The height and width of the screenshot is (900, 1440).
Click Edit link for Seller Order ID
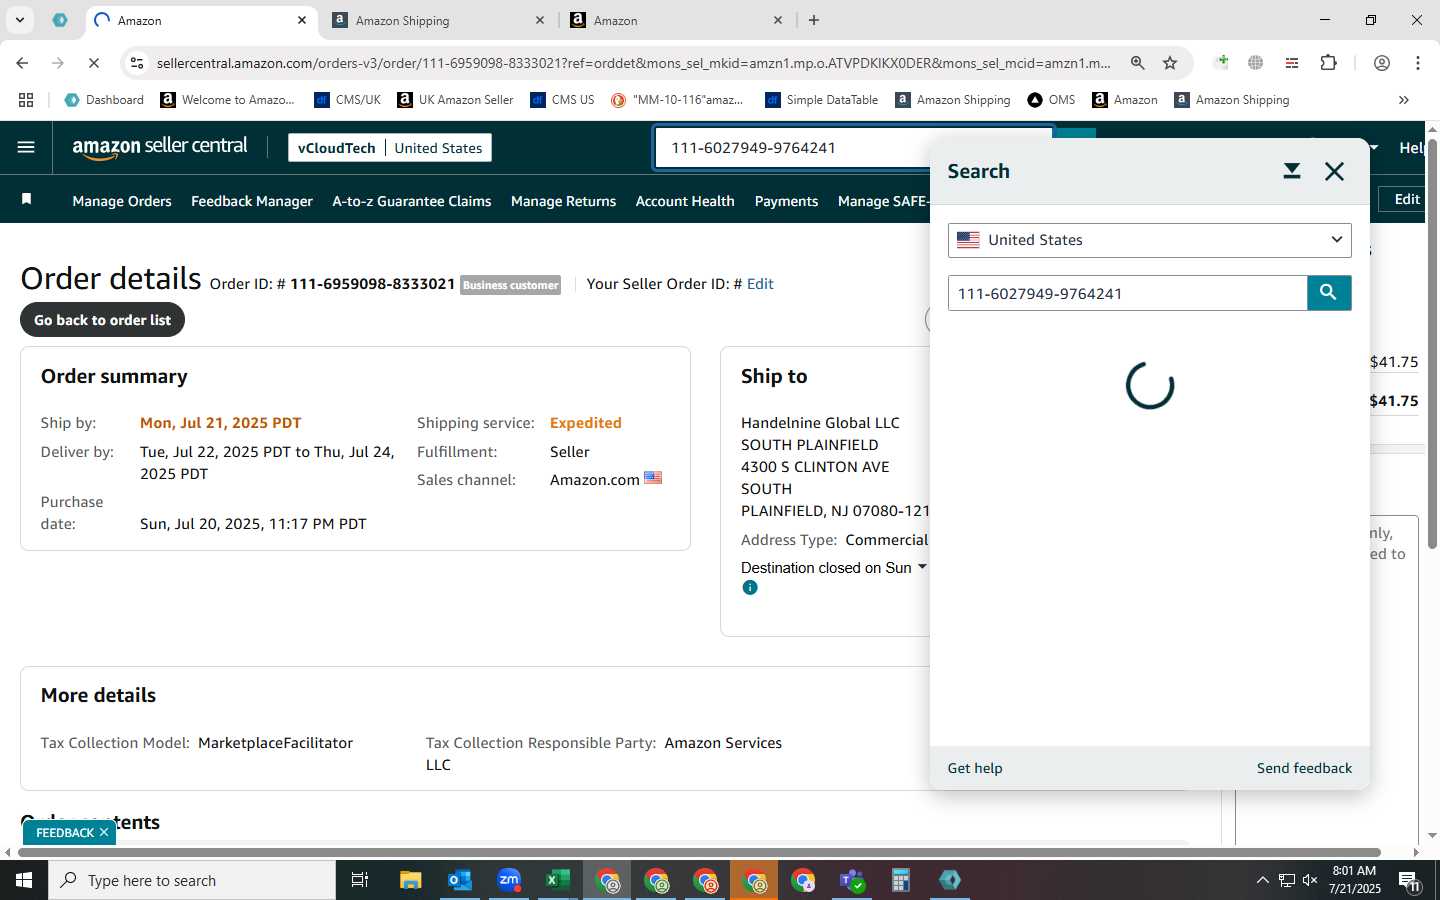[760, 284]
